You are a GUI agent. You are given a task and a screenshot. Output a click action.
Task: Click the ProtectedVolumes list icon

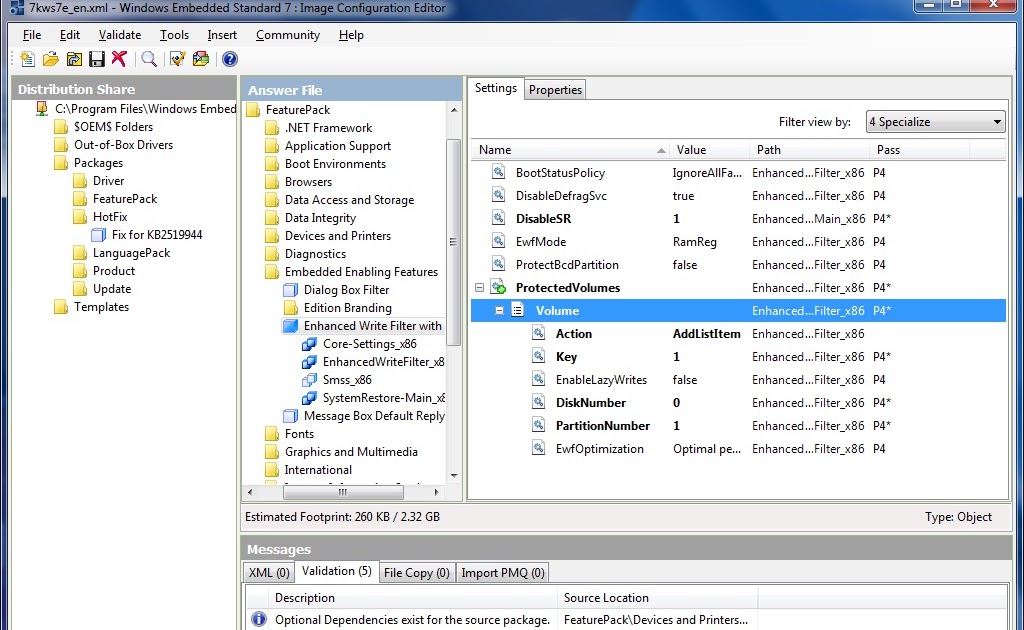(499, 287)
